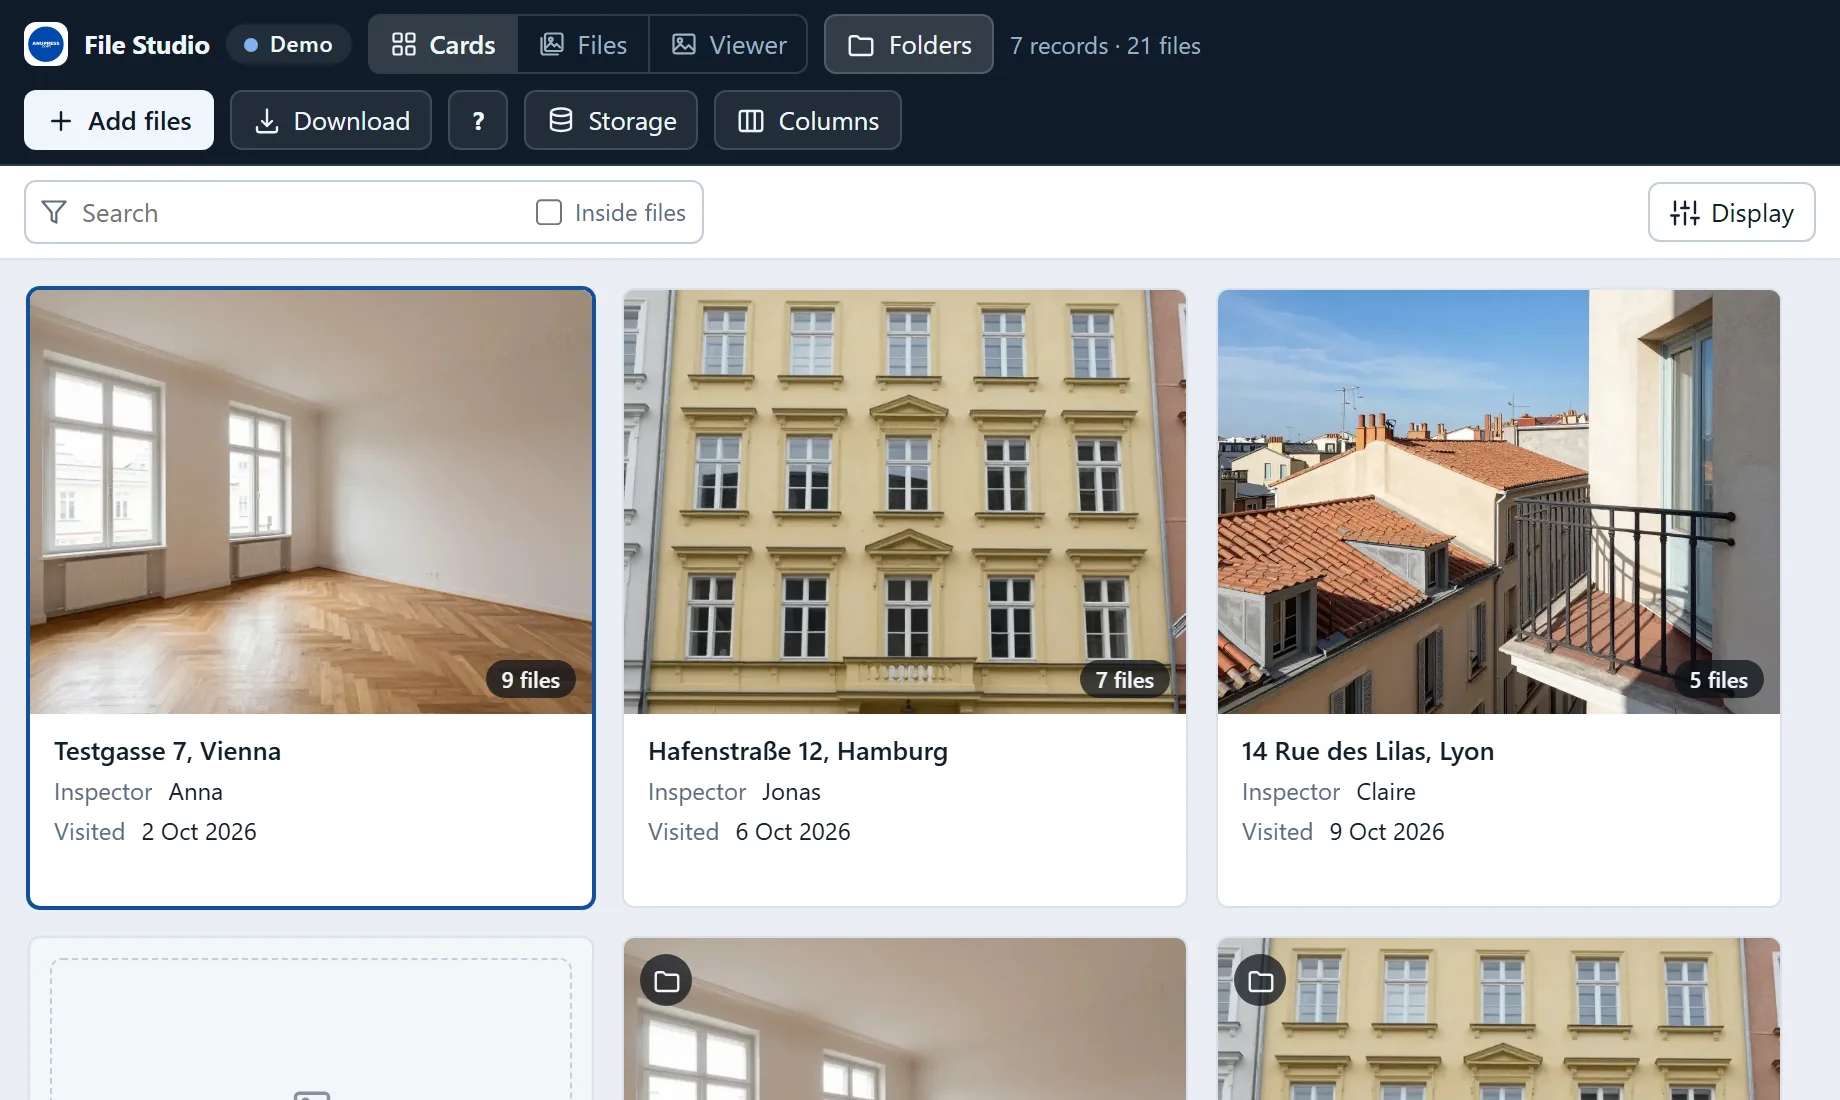1840x1100 pixels.
Task: Click the download arrow icon
Action: tap(267, 121)
